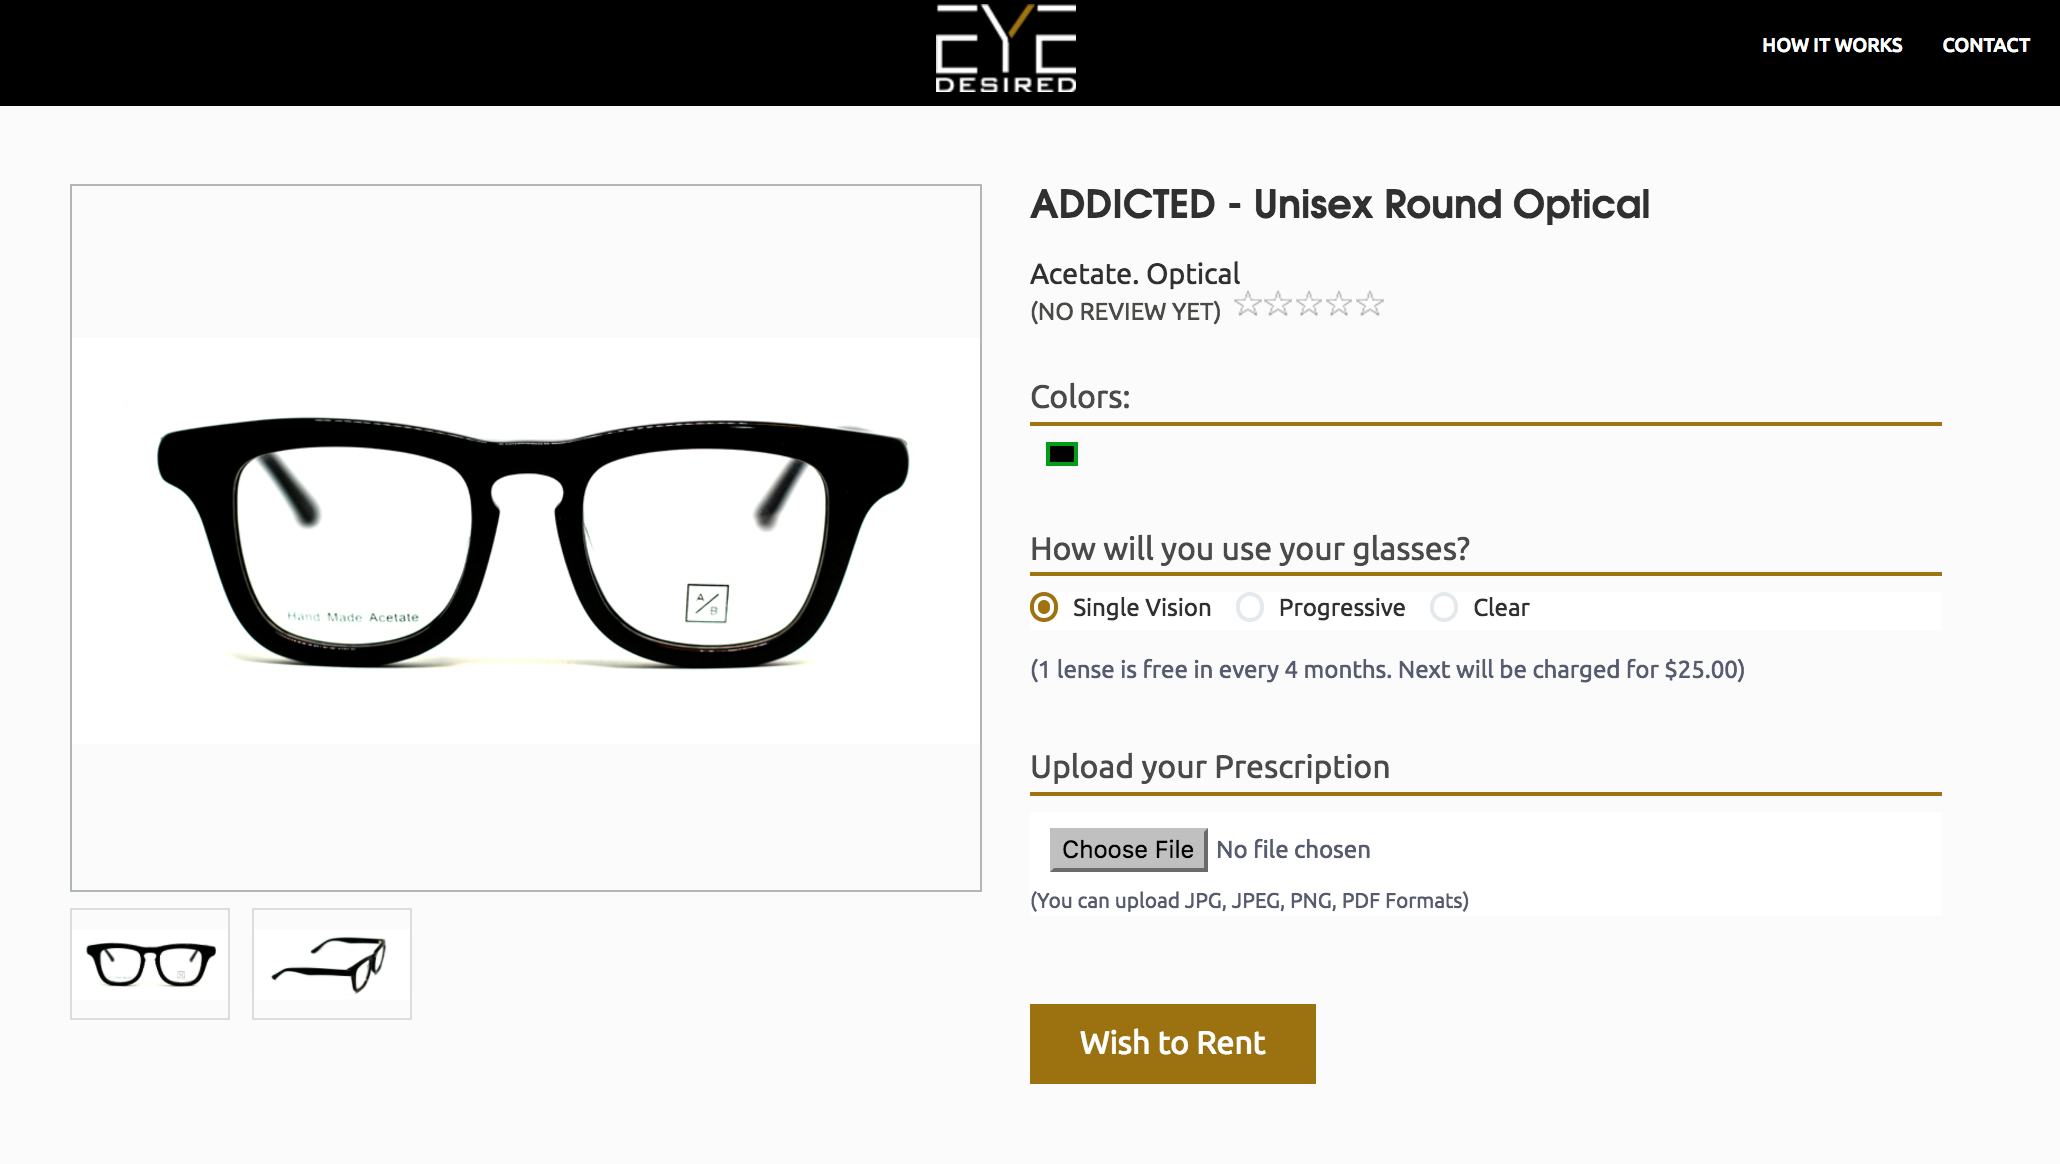Select the black color swatch

coord(1061,456)
